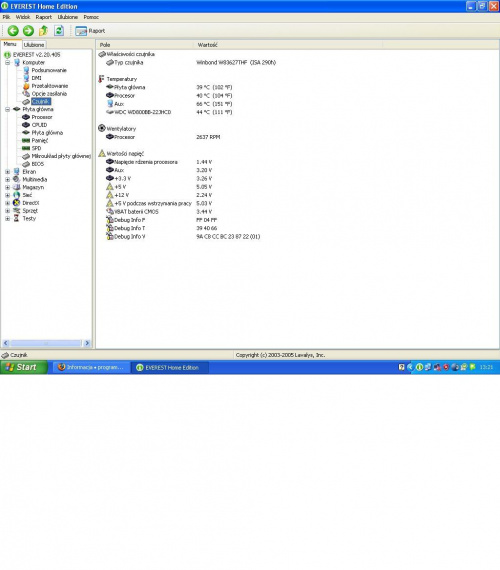Viewport: 500px width, 570px height.
Task: Open the Ulubione menu in menu bar
Action: [x=68, y=17]
